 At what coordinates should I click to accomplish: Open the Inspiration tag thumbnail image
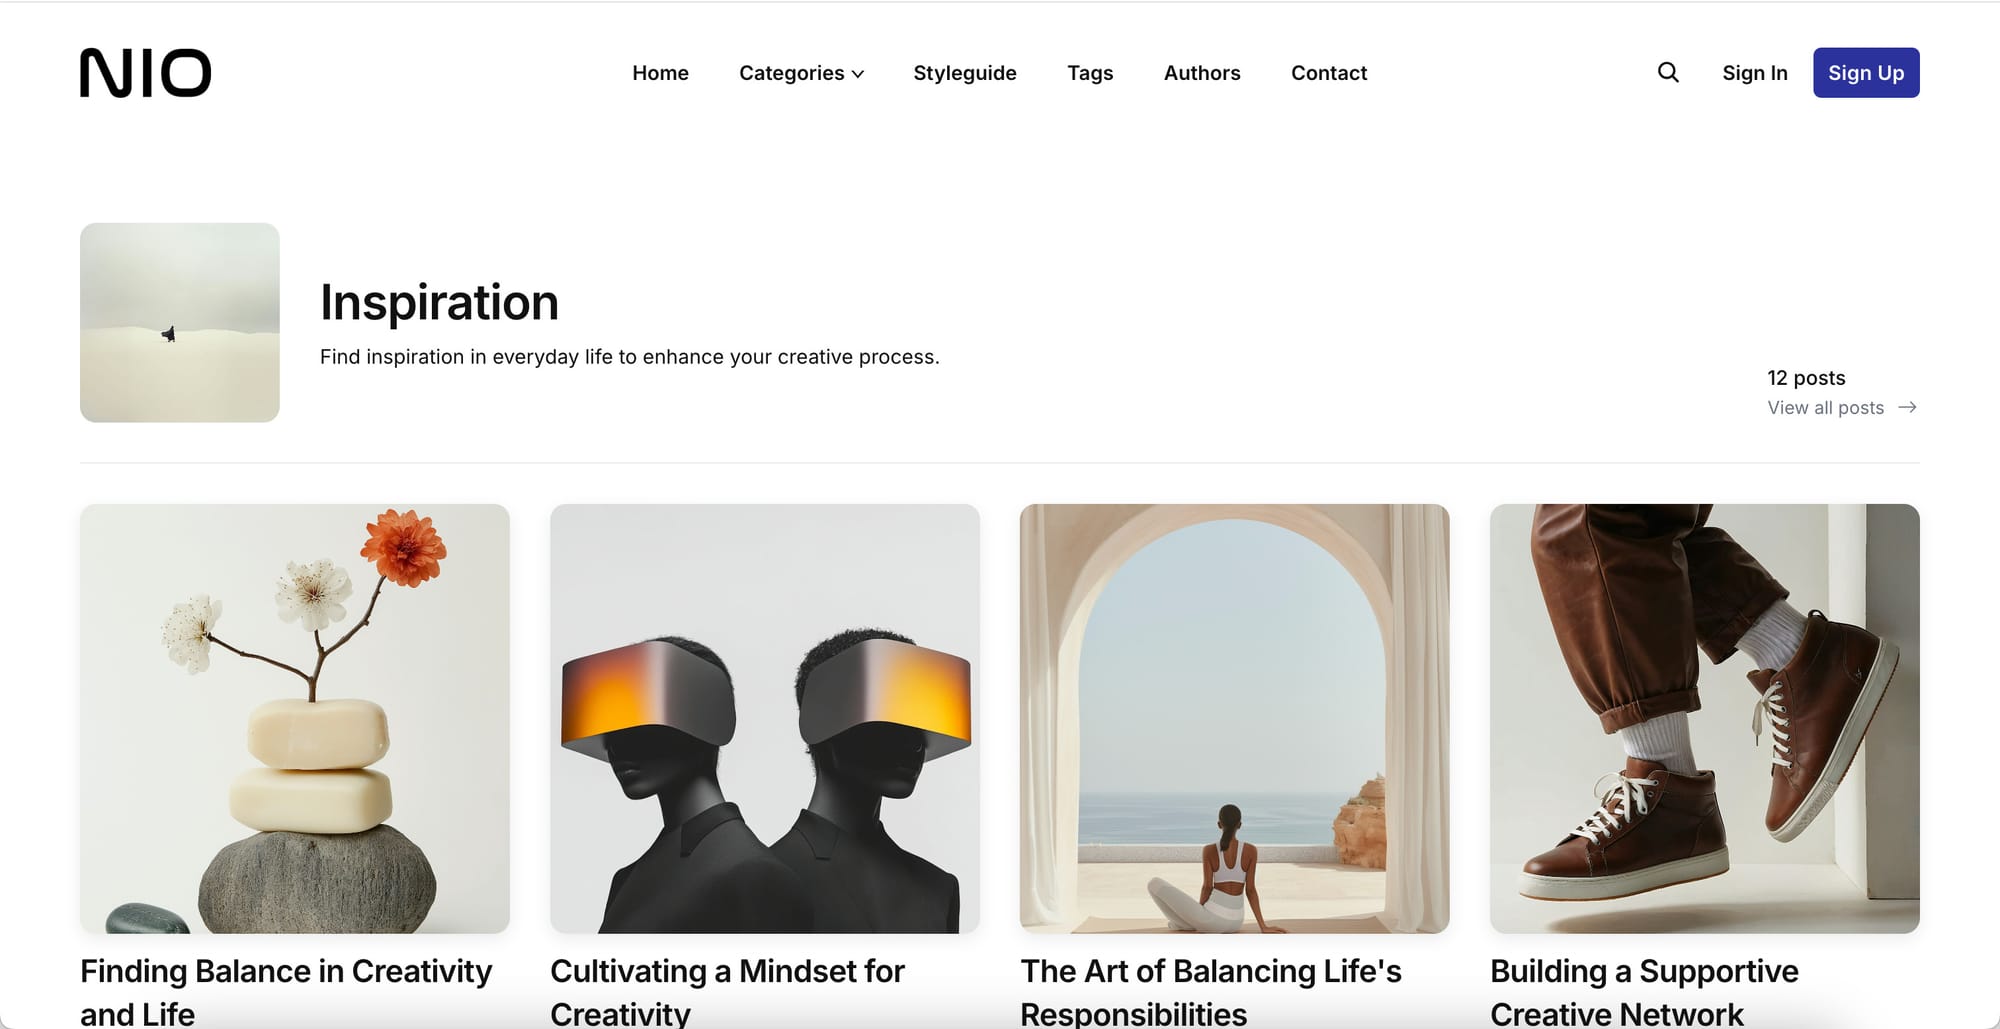click(x=180, y=322)
